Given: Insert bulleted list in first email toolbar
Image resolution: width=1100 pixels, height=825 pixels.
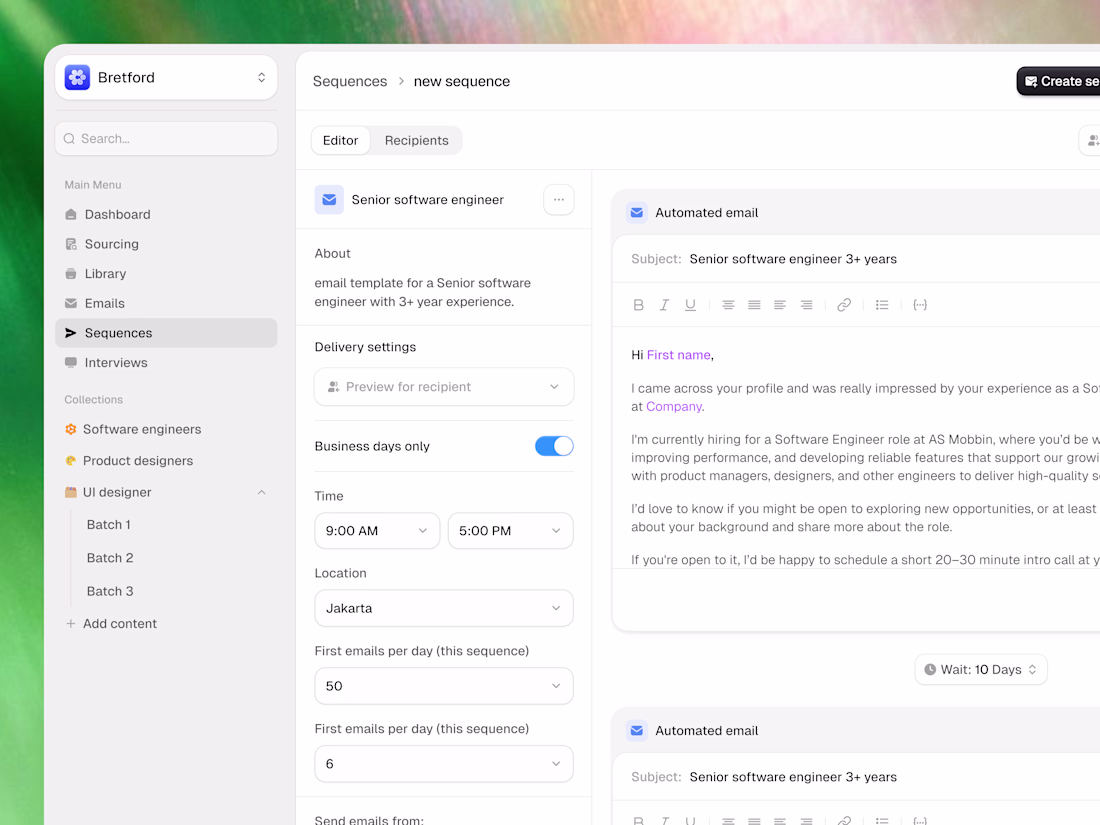Looking at the screenshot, I should 883,305.
